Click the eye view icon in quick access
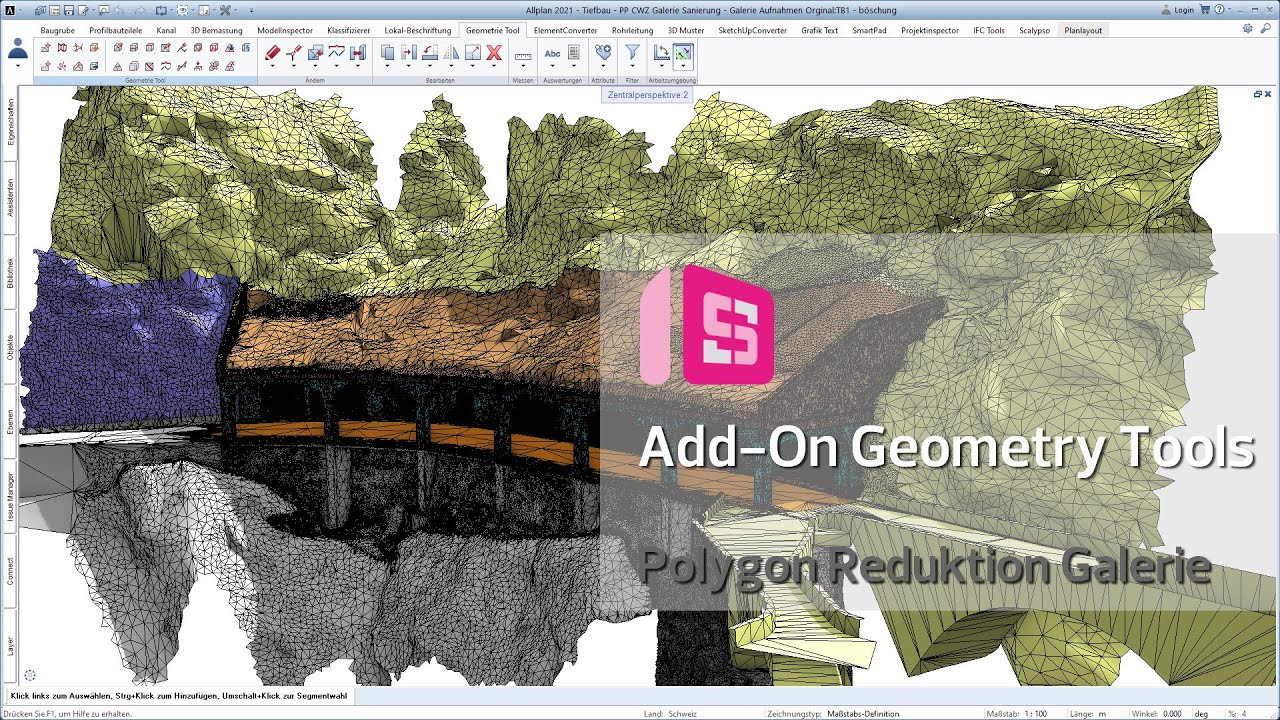Image resolution: width=1280 pixels, height=720 pixels. [x=182, y=10]
